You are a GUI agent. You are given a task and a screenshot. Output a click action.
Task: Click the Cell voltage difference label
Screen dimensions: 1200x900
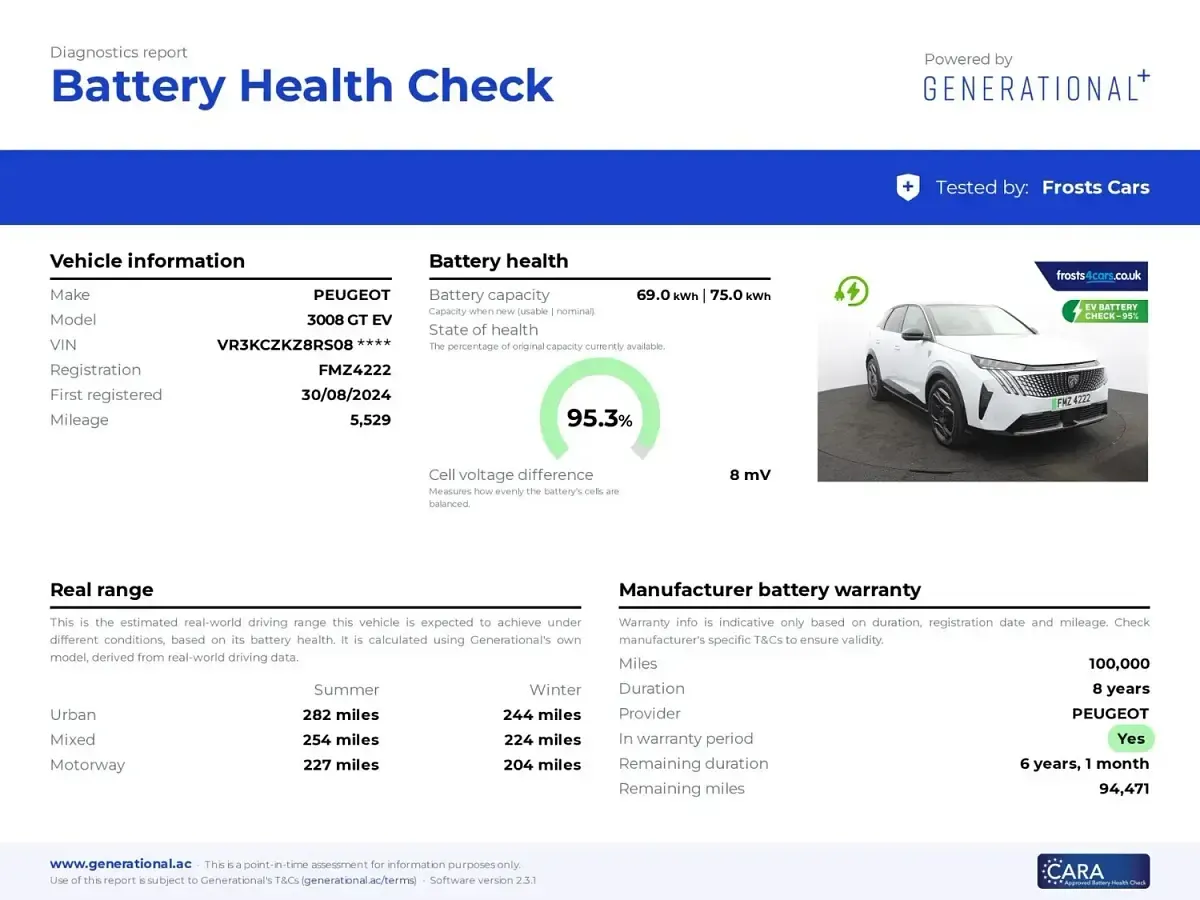point(511,475)
